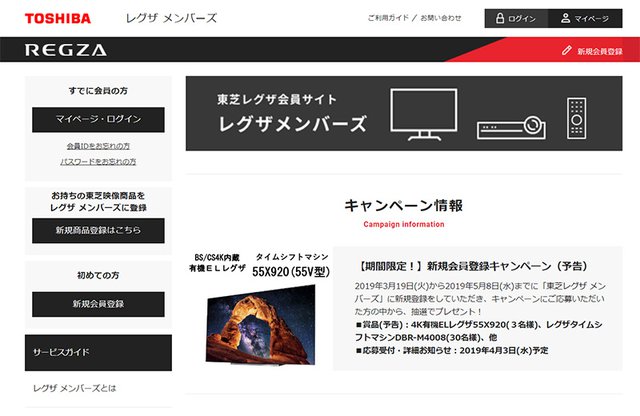Viewport: 640px width, 416px height.
Task: Click the recorder device icon in banner
Action: pyautogui.click(x=510, y=124)
